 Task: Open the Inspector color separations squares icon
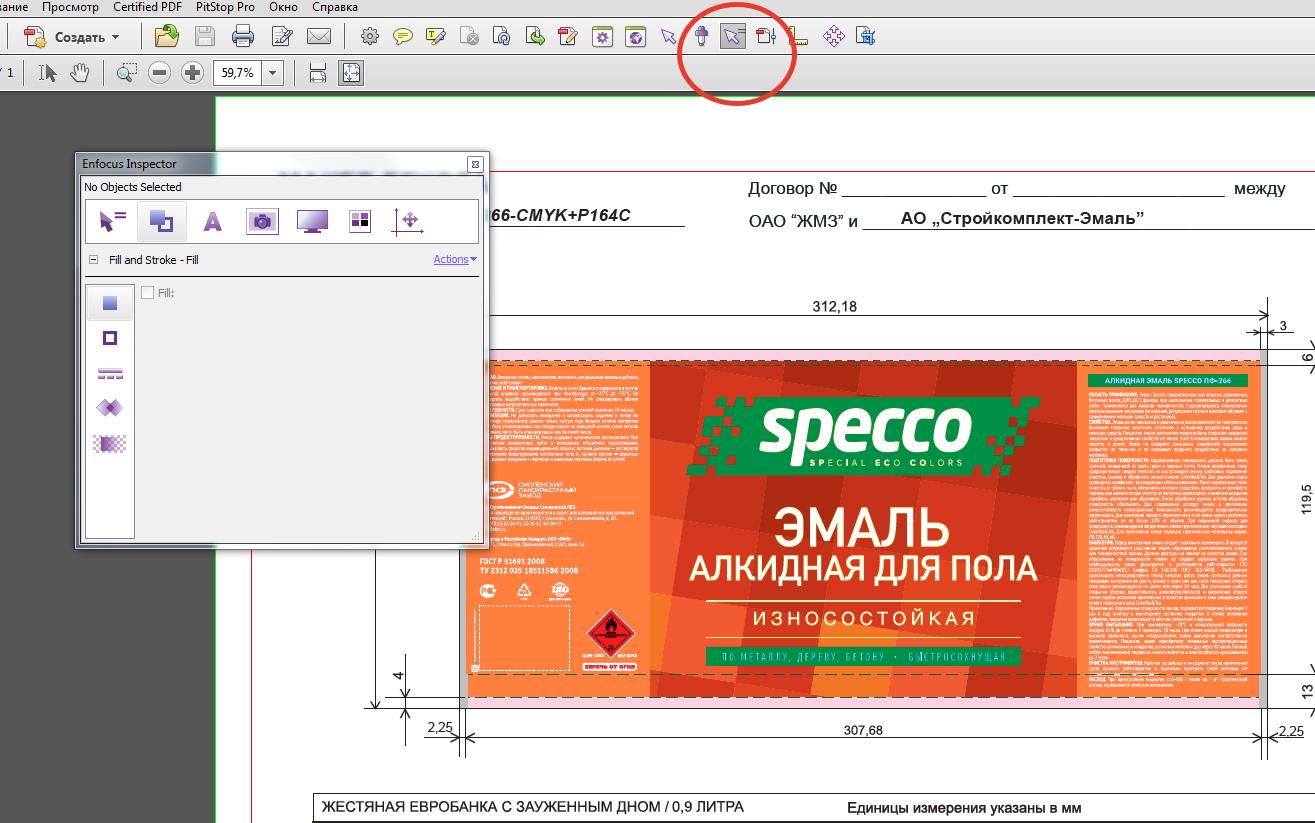pos(360,221)
